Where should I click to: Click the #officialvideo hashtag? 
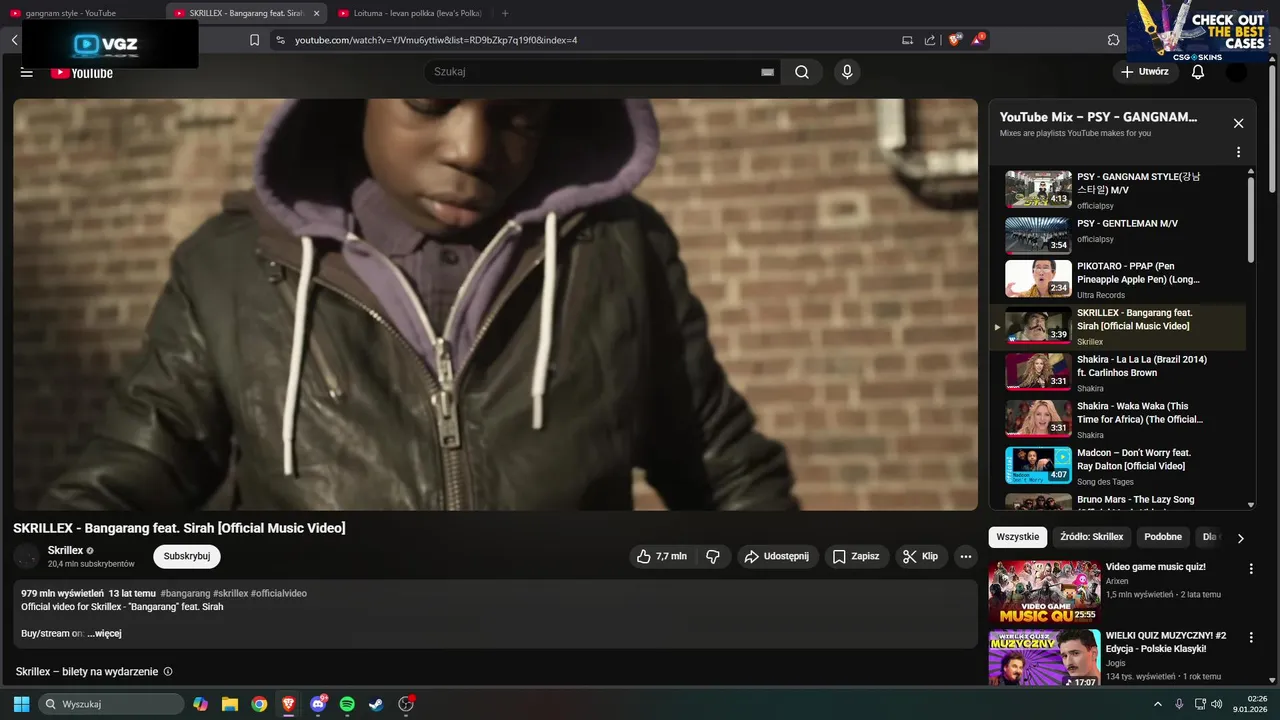(x=279, y=593)
